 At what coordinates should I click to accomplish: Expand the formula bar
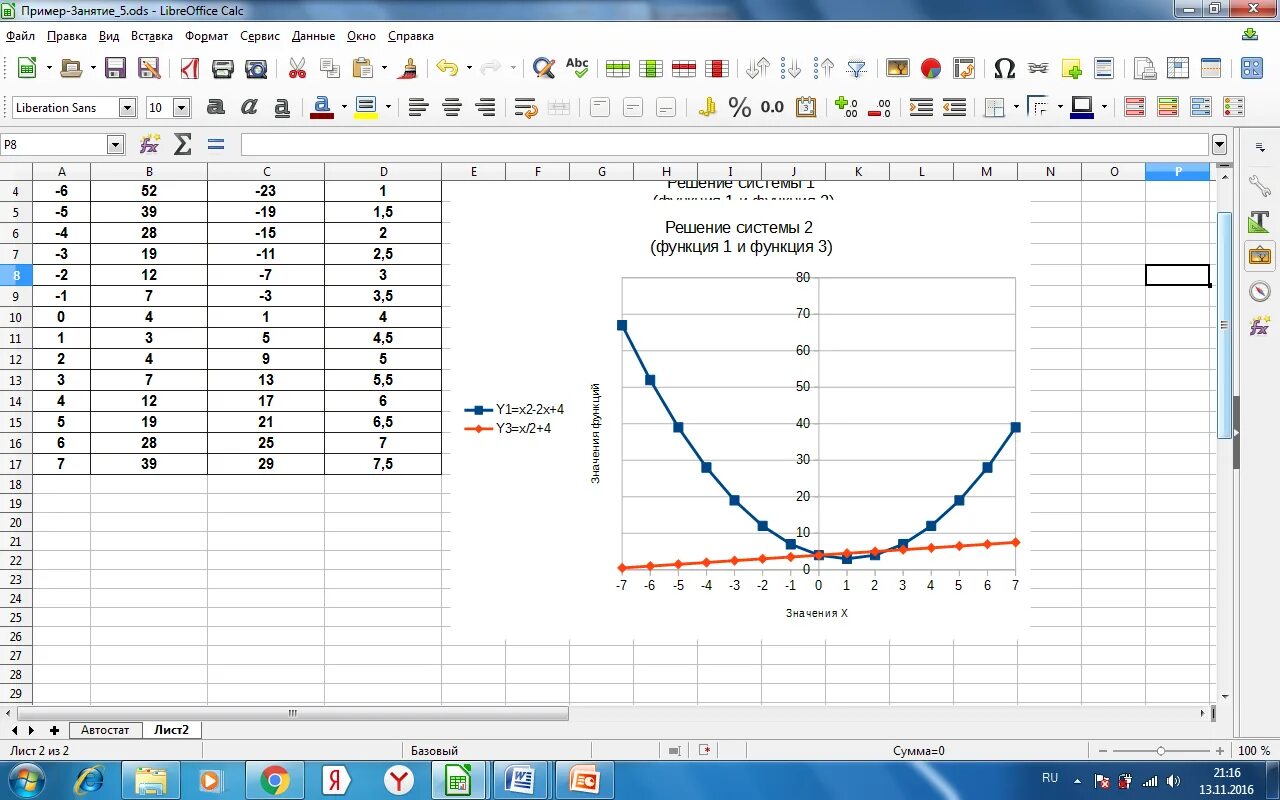[1219, 145]
